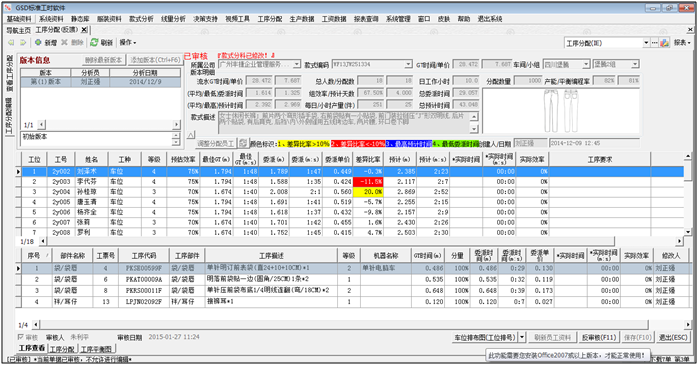Click the 新增 add icon in toolbar
The height and width of the screenshot is (365, 699).
38,43
